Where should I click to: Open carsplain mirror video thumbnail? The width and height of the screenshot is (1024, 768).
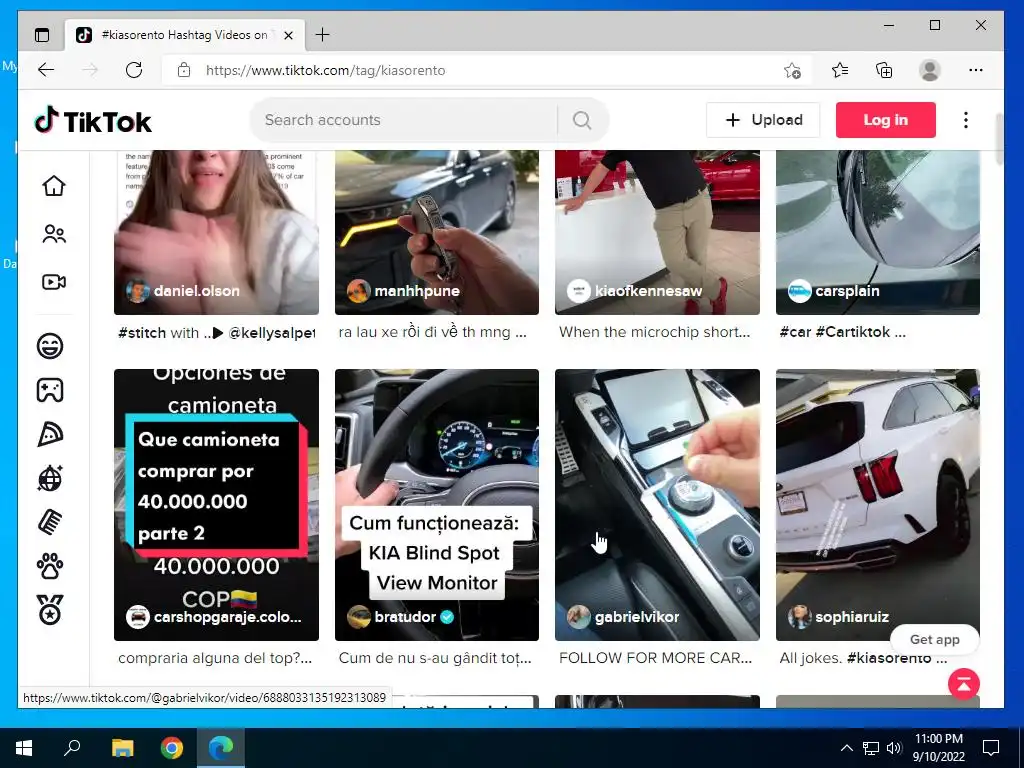878,232
